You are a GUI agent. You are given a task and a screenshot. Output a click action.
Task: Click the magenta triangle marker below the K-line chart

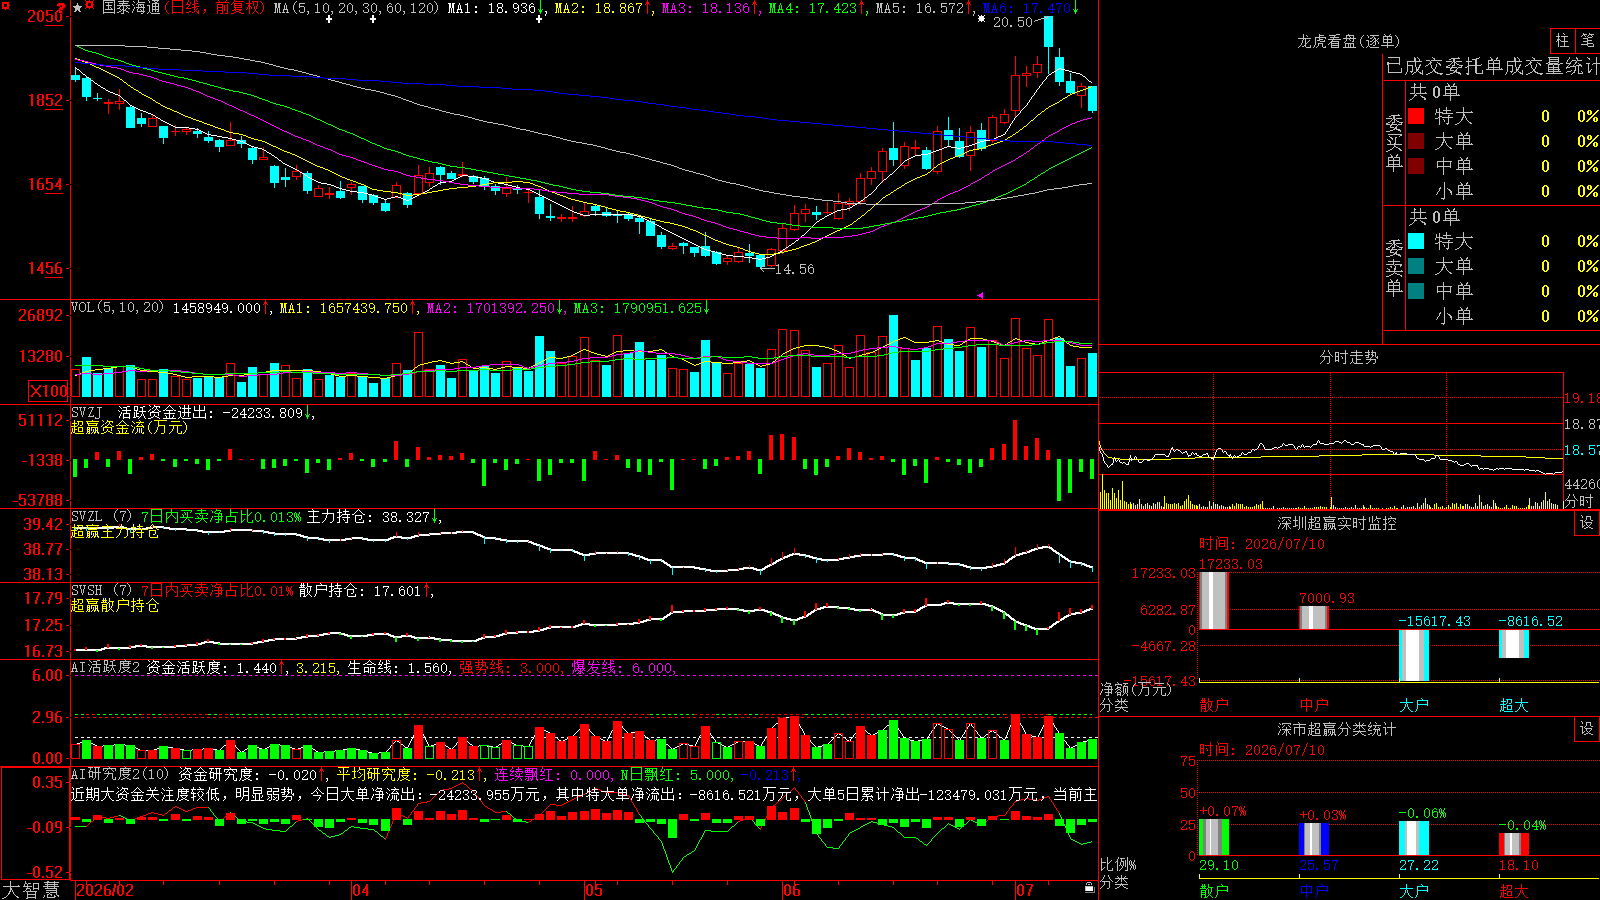981,295
